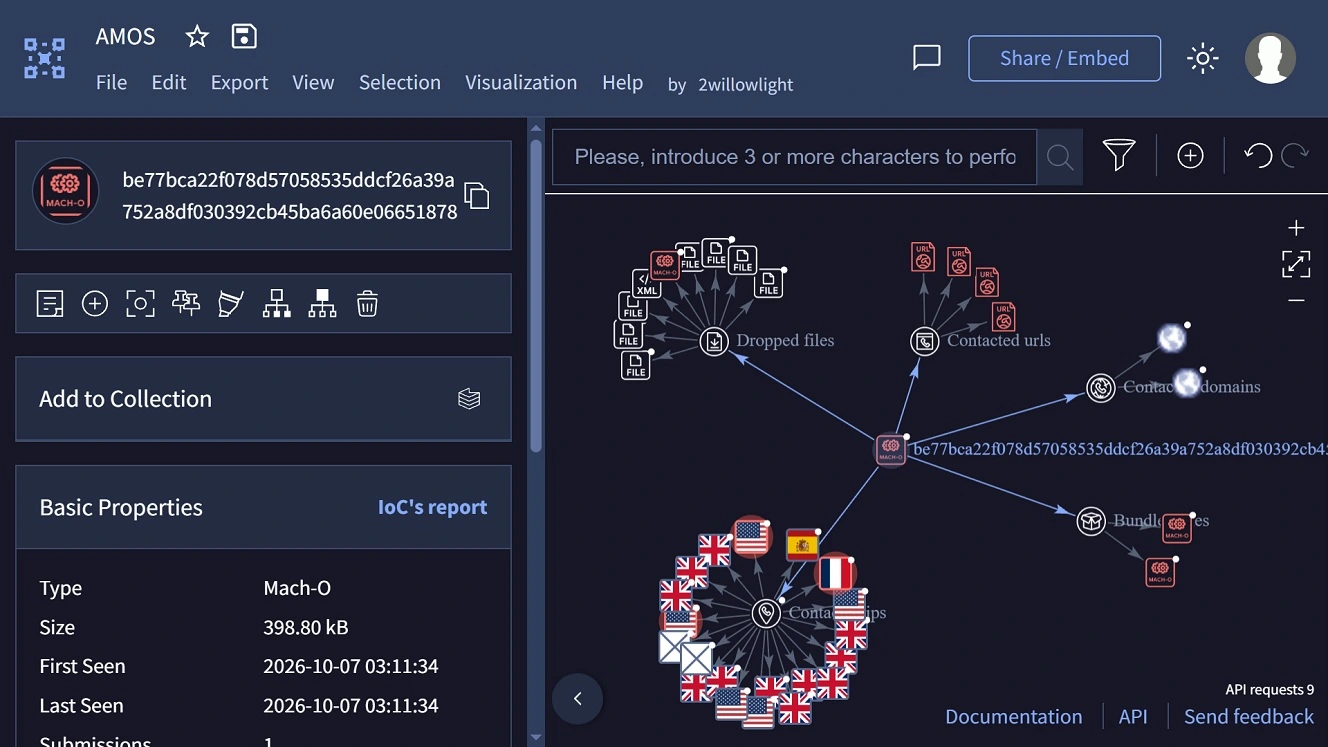Open the node notes icon

[50, 304]
